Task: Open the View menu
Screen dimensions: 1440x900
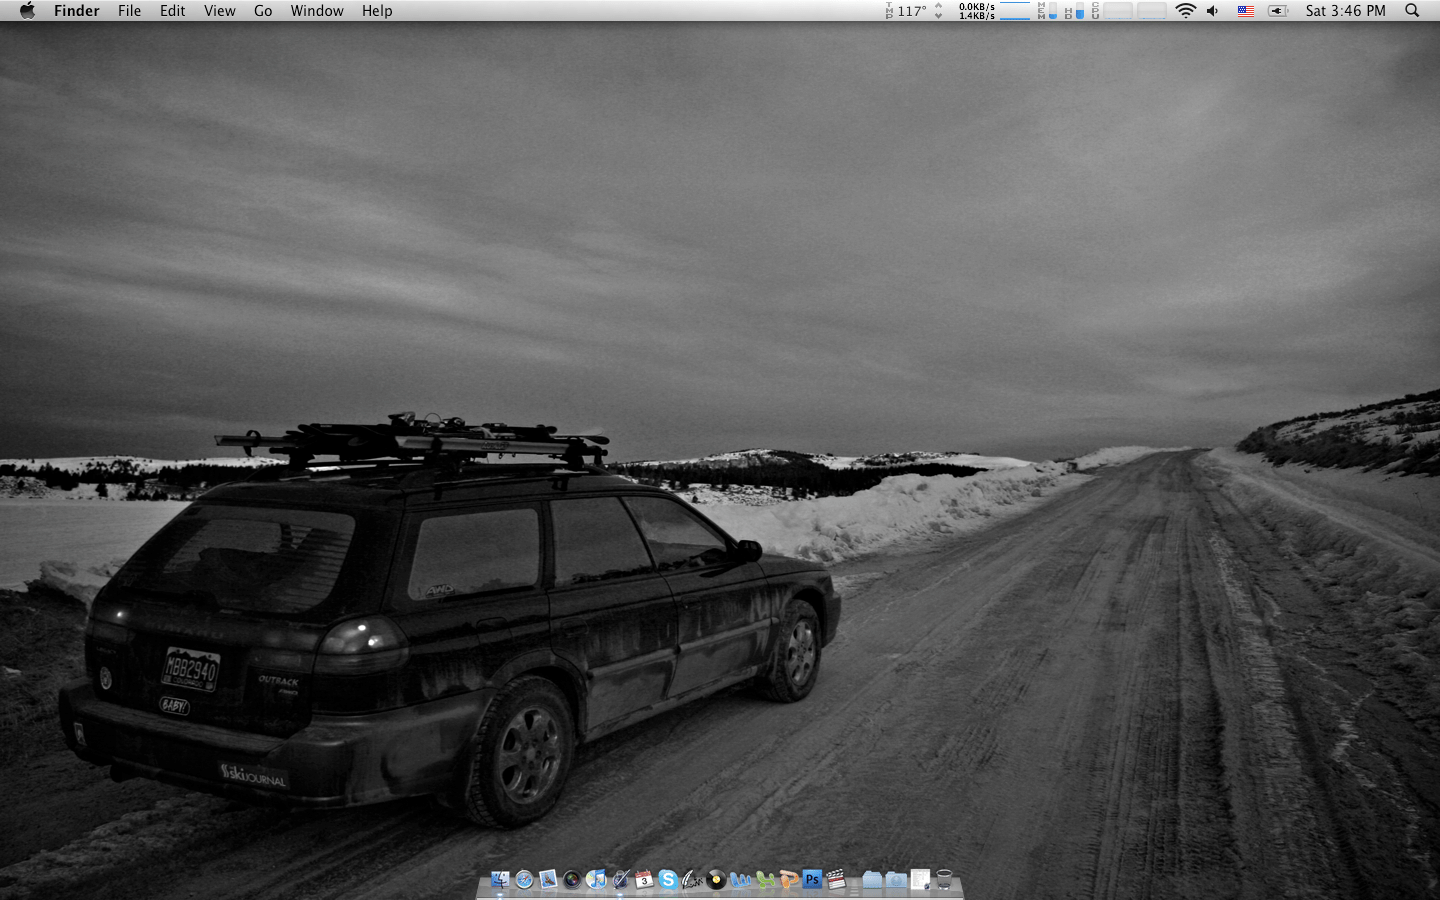Action: [219, 11]
